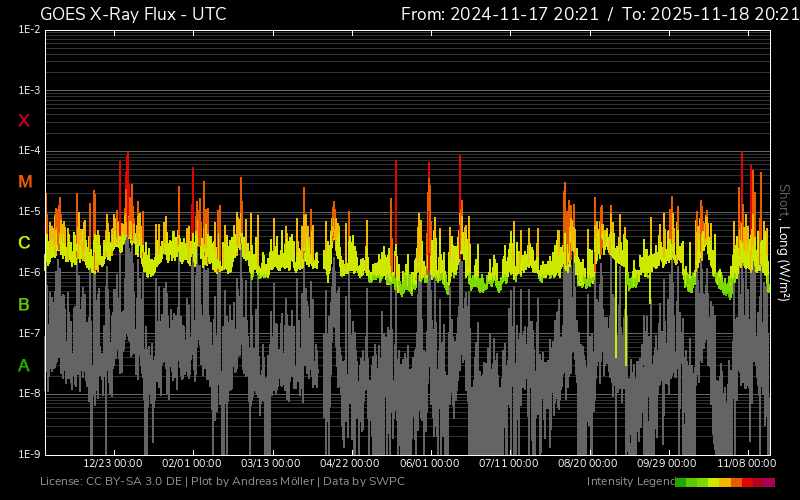800x500 pixels.
Task: Click the magenta intensity legend swatch
Action: [769, 482]
